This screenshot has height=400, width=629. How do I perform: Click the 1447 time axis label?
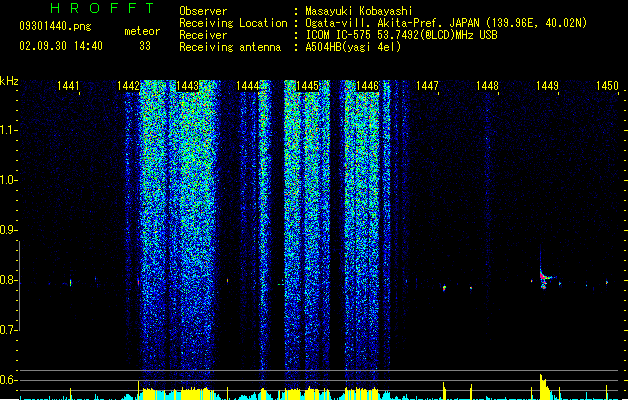point(427,86)
